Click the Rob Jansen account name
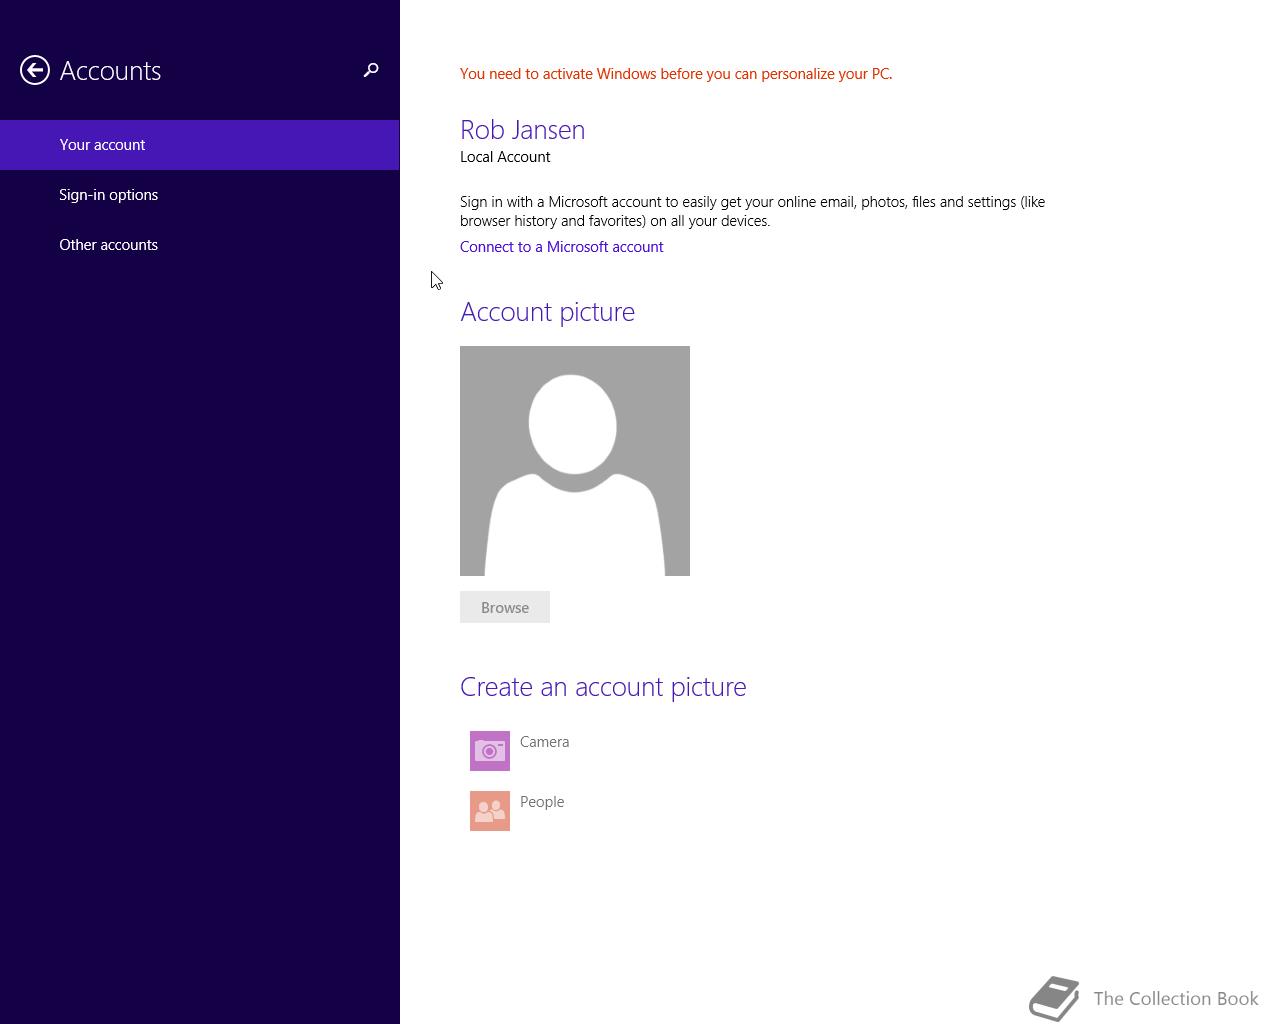Screen dimensions: 1280x1024 522,130
